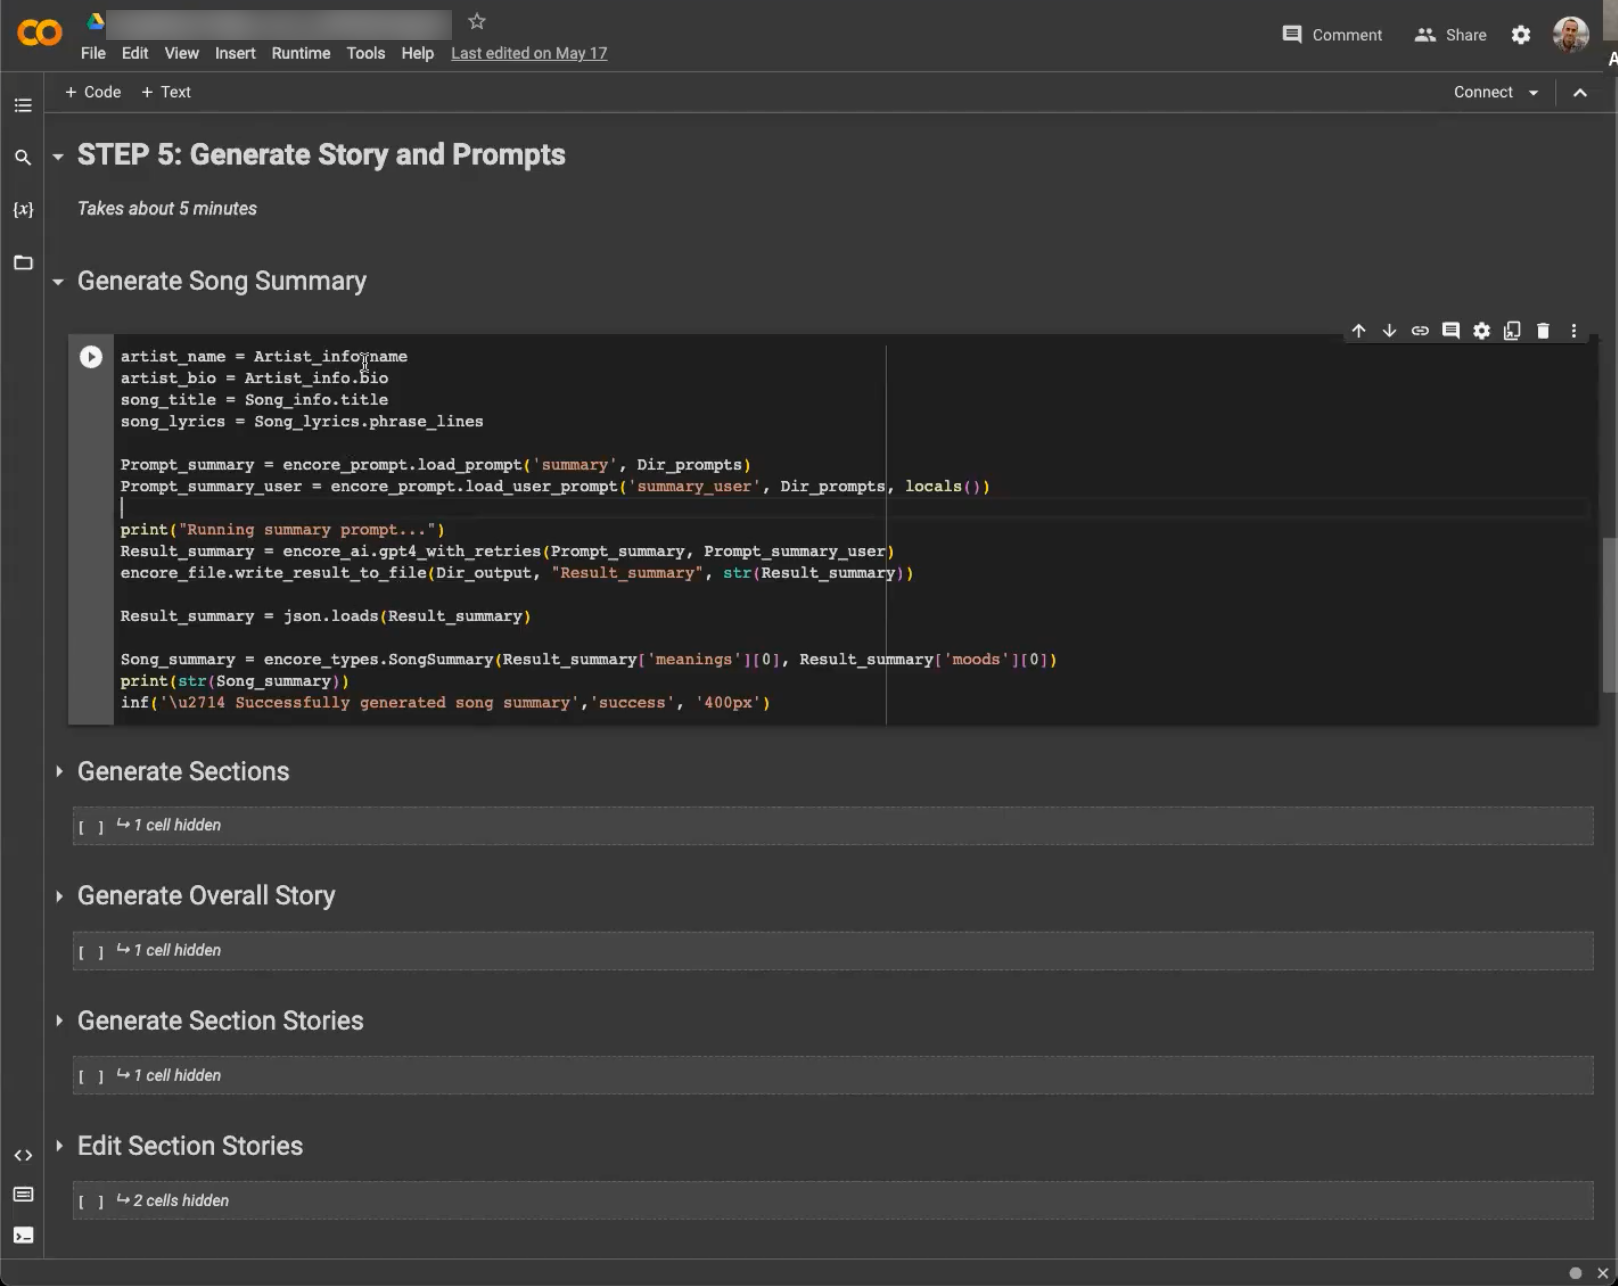The width and height of the screenshot is (1618, 1286).
Task: Open the variables inspector icon
Action: pyautogui.click(x=23, y=209)
